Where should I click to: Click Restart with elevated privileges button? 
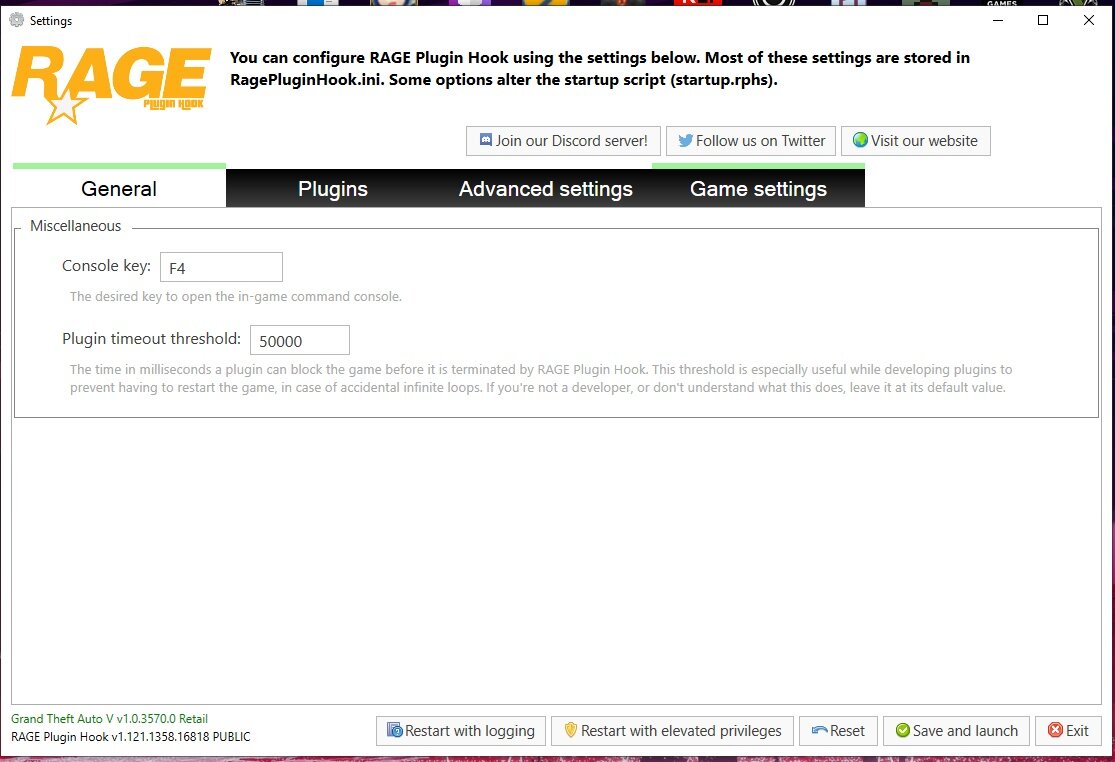(x=673, y=731)
